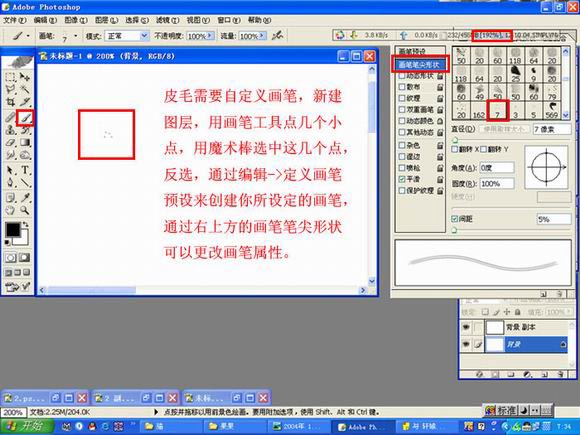
Task: Select the Move tool
Action: (25, 77)
